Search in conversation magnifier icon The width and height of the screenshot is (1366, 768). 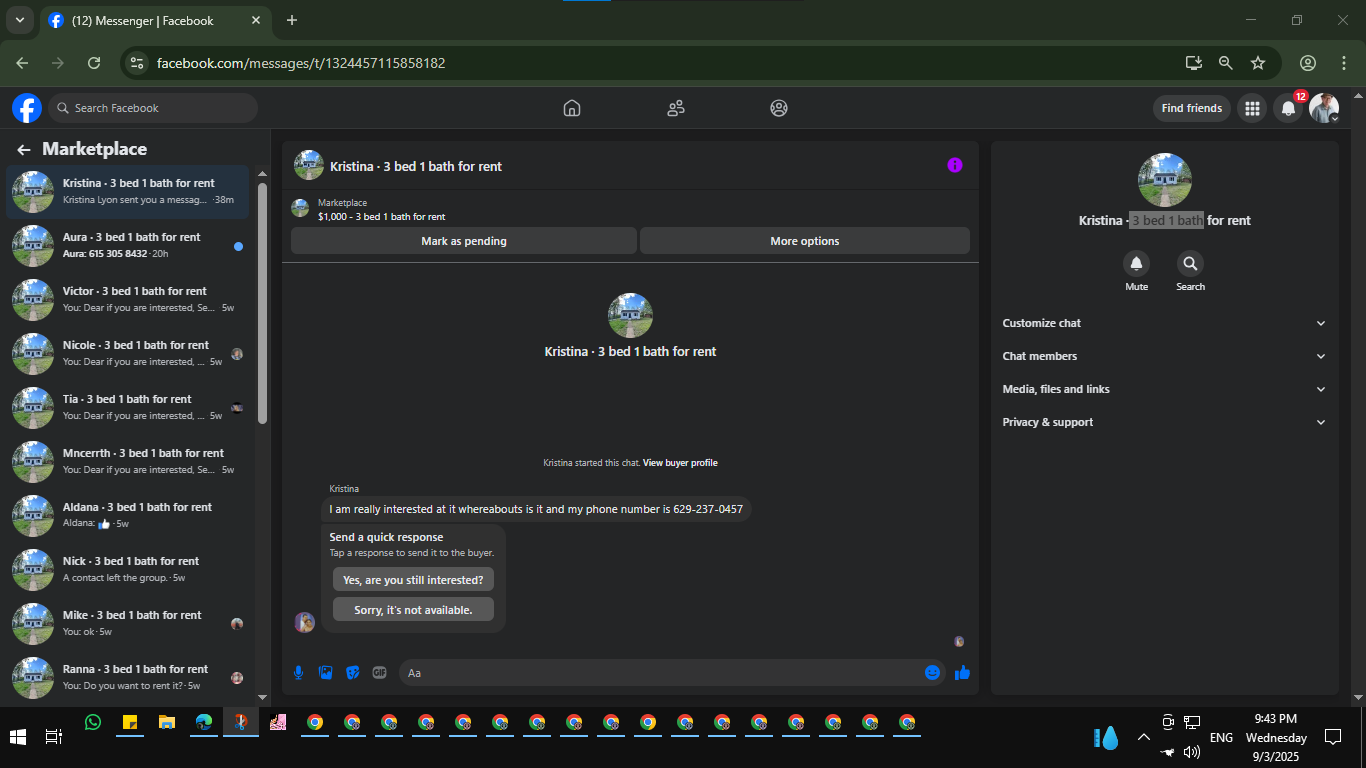click(1190, 264)
